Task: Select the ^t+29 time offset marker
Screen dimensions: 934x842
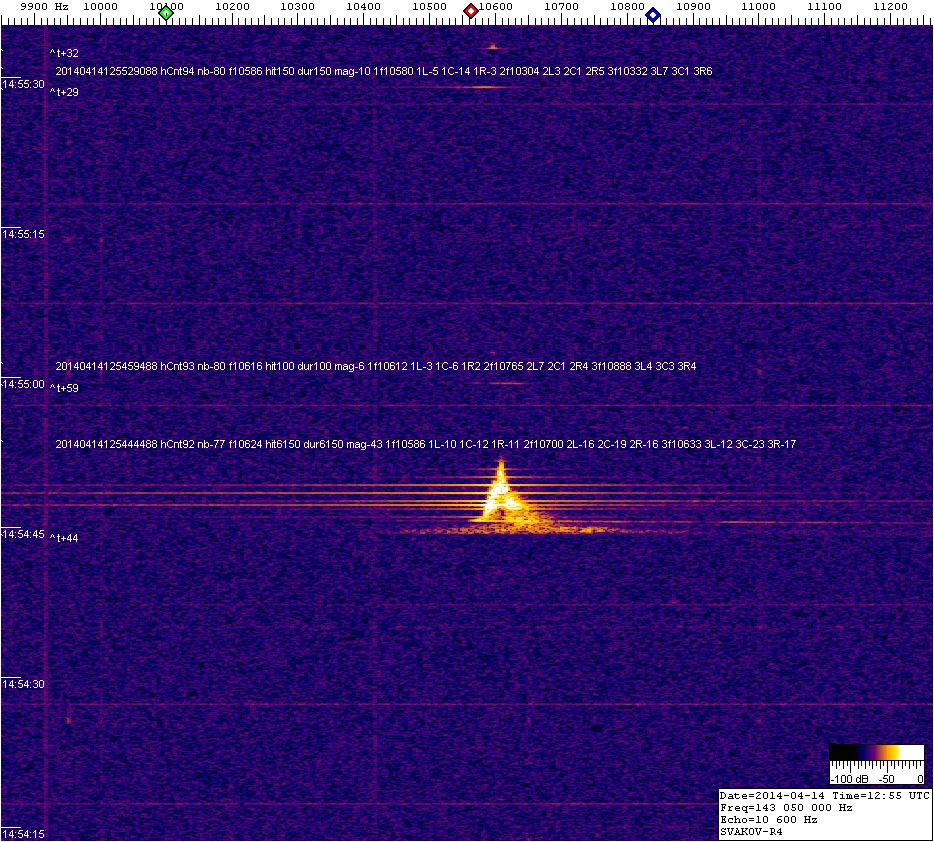Action: click(64, 92)
